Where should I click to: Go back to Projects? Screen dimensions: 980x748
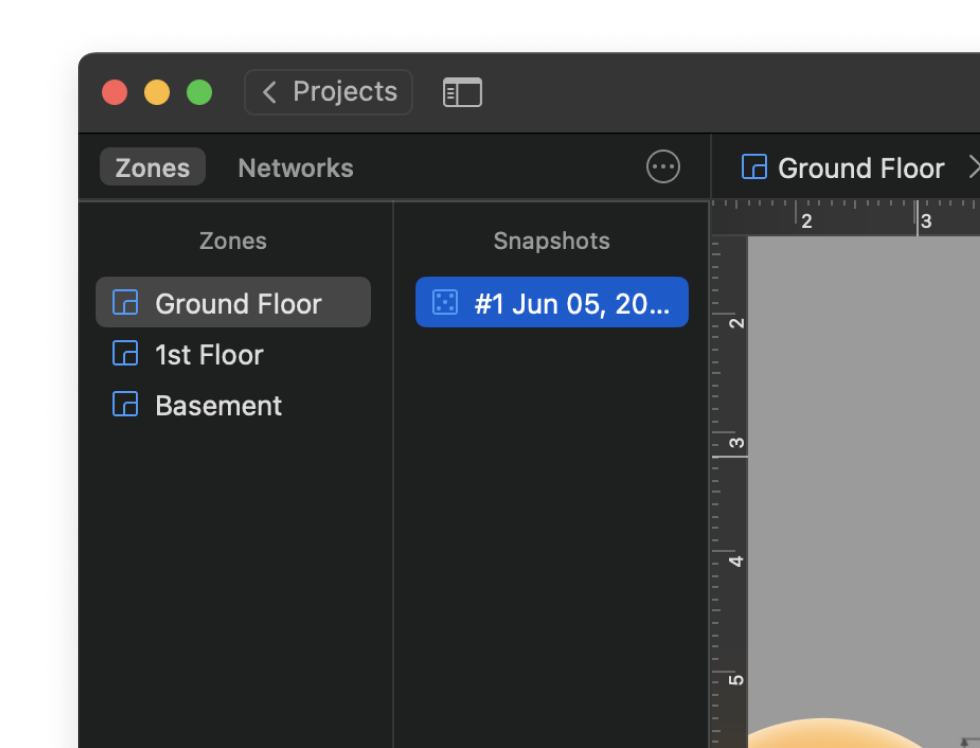pos(343,93)
